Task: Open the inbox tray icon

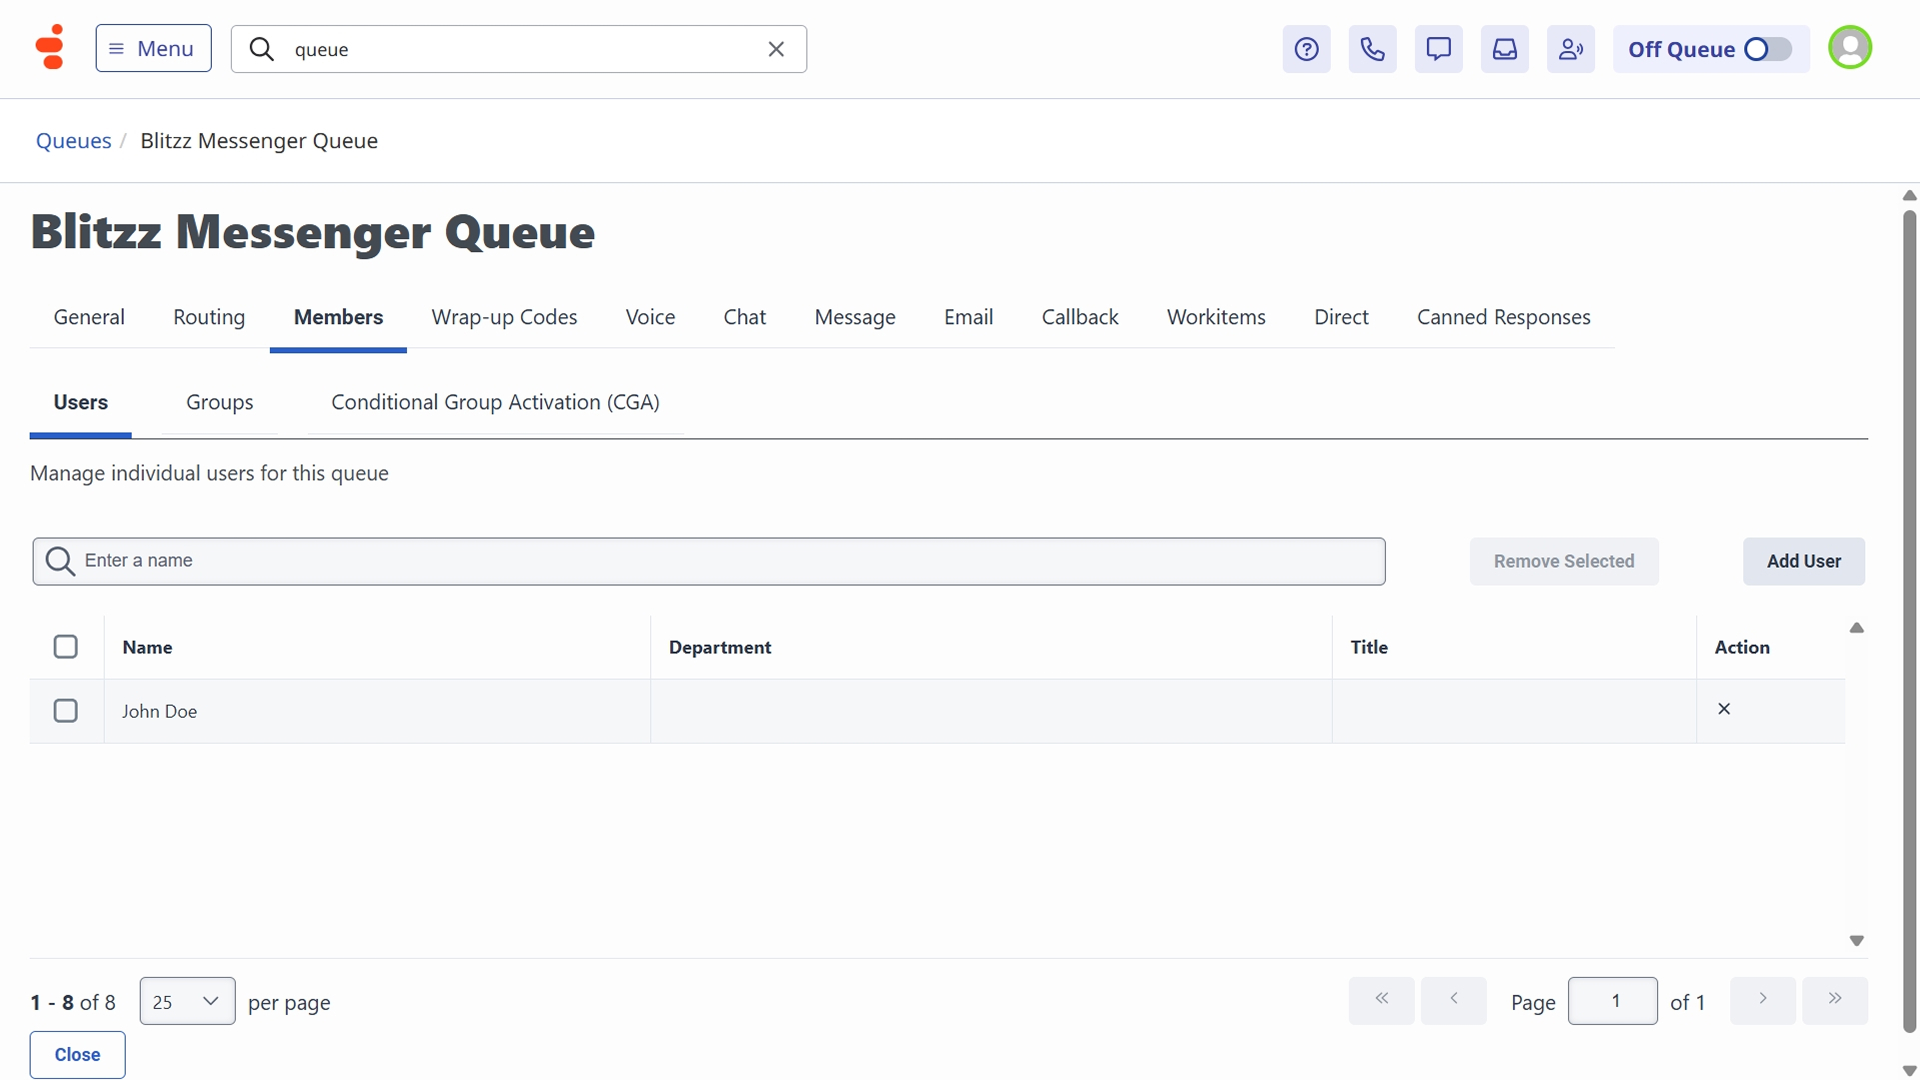Action: coord(1504,49)
